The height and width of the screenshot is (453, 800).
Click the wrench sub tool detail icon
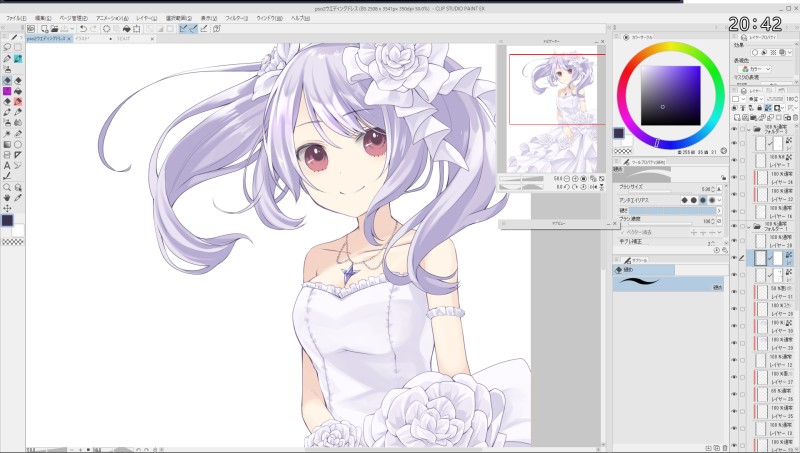pyautogui.click(x=724, y=250)
